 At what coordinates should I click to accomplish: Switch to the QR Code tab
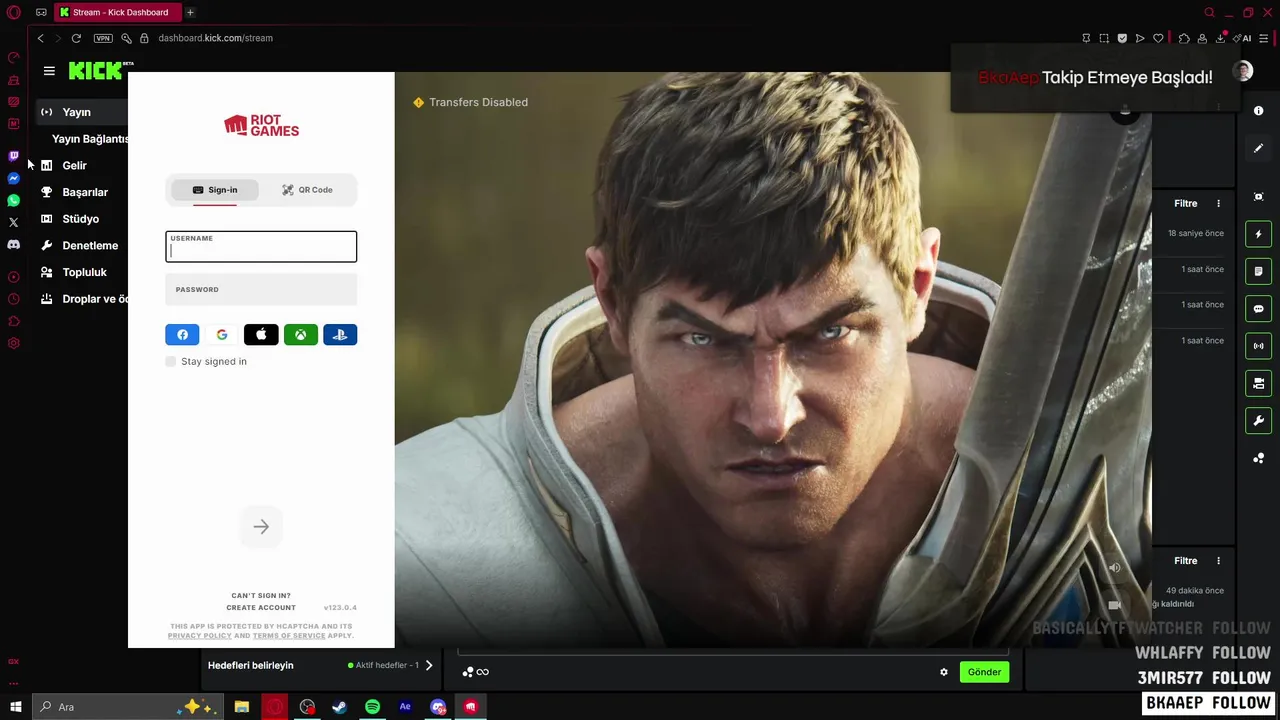click(x=307, y=190)
